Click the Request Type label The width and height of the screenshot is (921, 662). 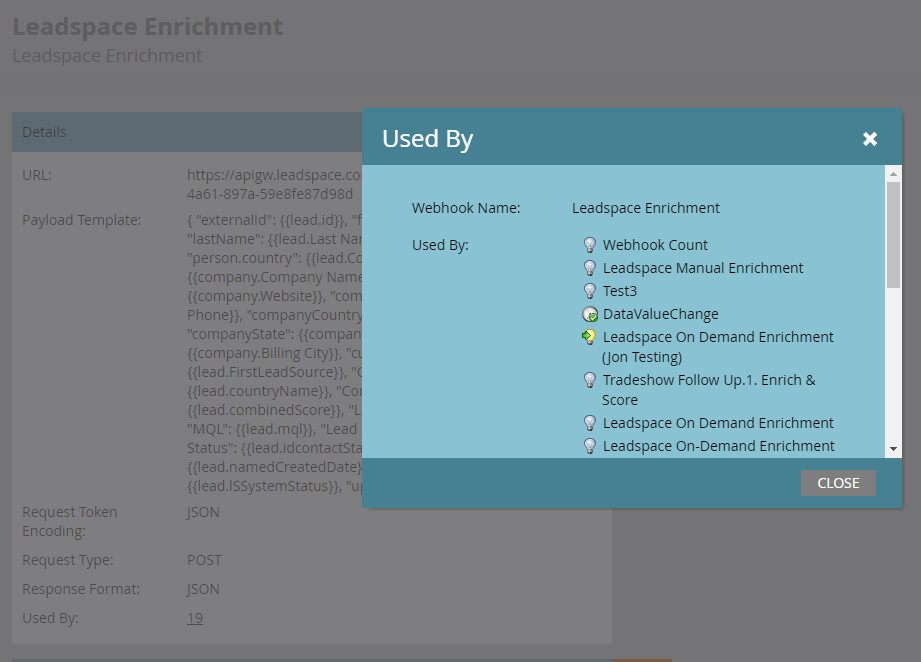click(68, 560)
